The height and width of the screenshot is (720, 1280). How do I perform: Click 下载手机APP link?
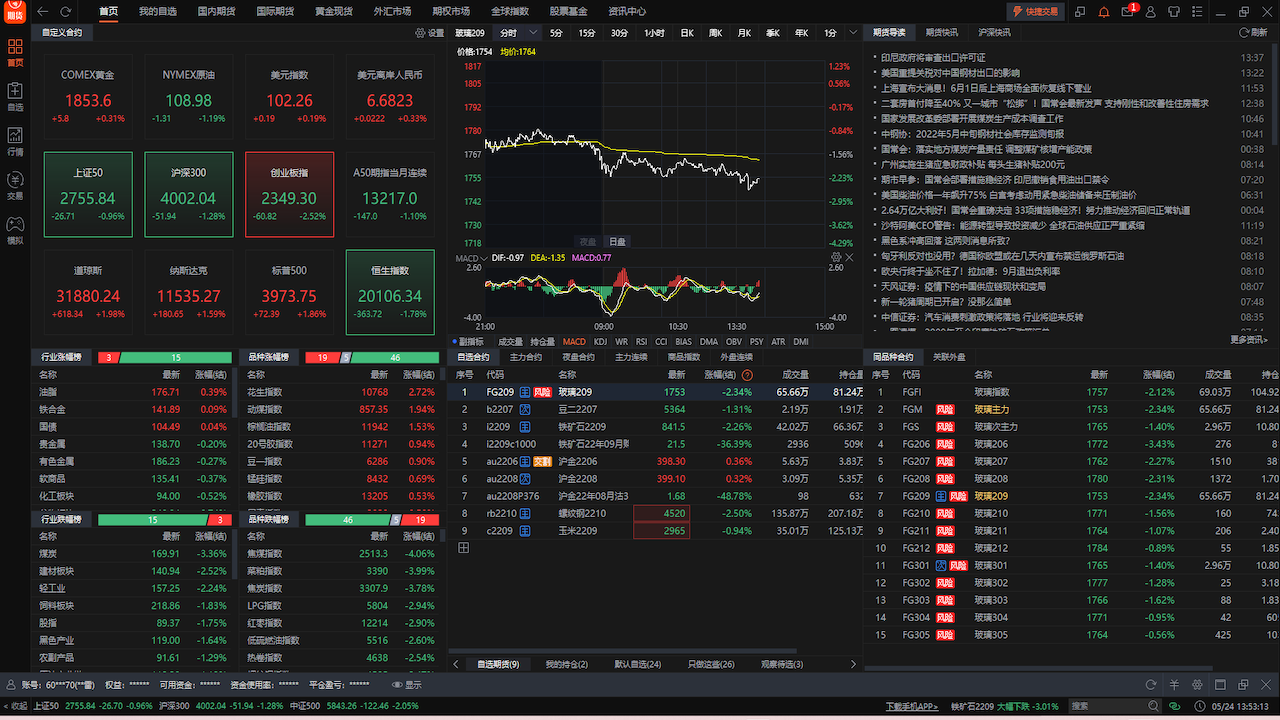912,706
